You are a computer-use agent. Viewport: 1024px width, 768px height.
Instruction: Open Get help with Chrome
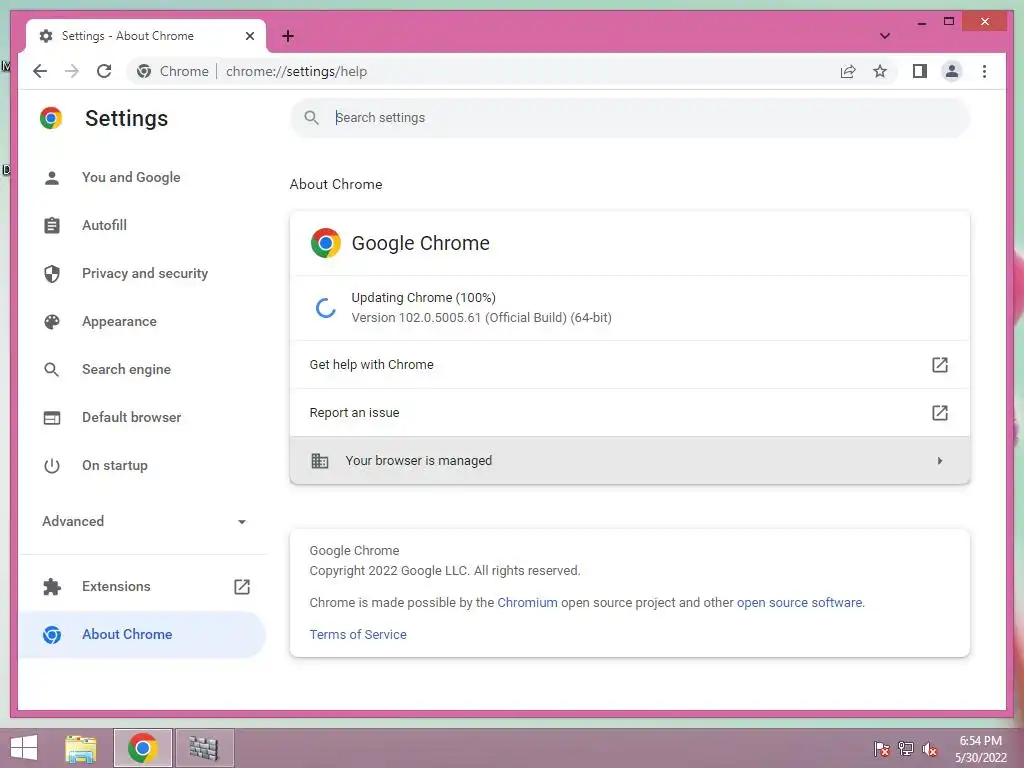coord(630,364)
